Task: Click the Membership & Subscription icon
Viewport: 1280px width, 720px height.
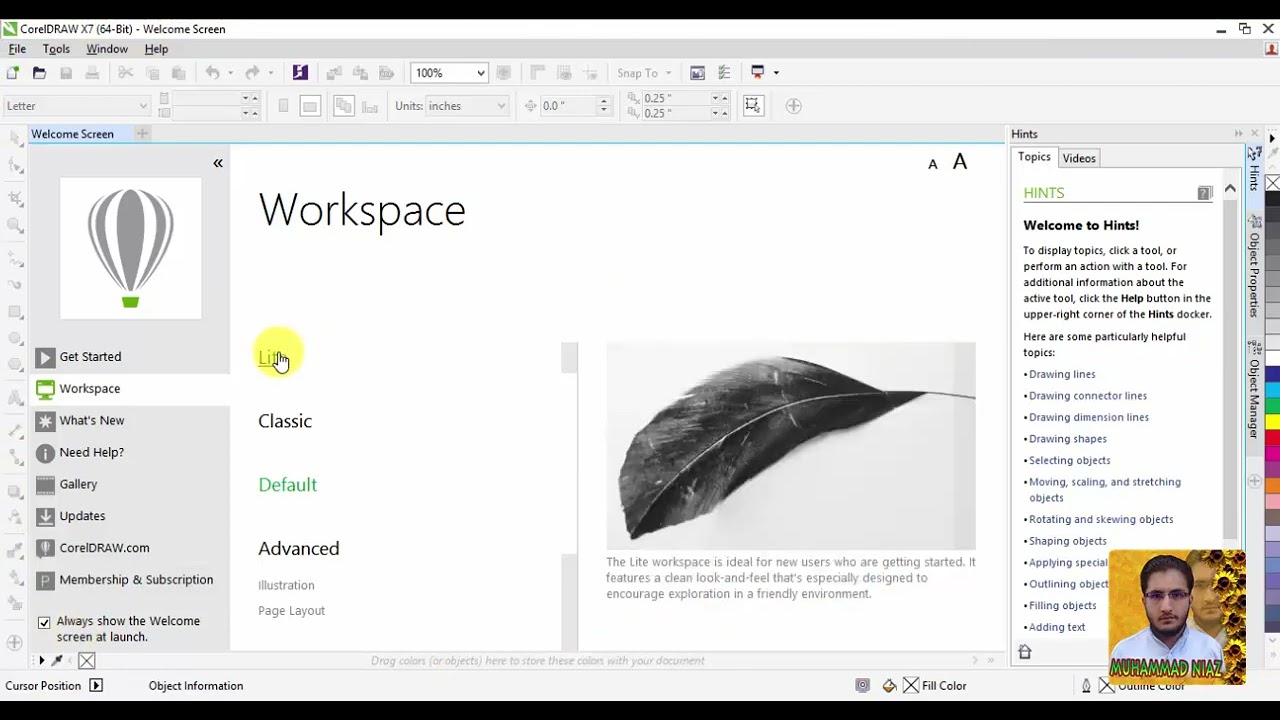Action: coord(45,580)
